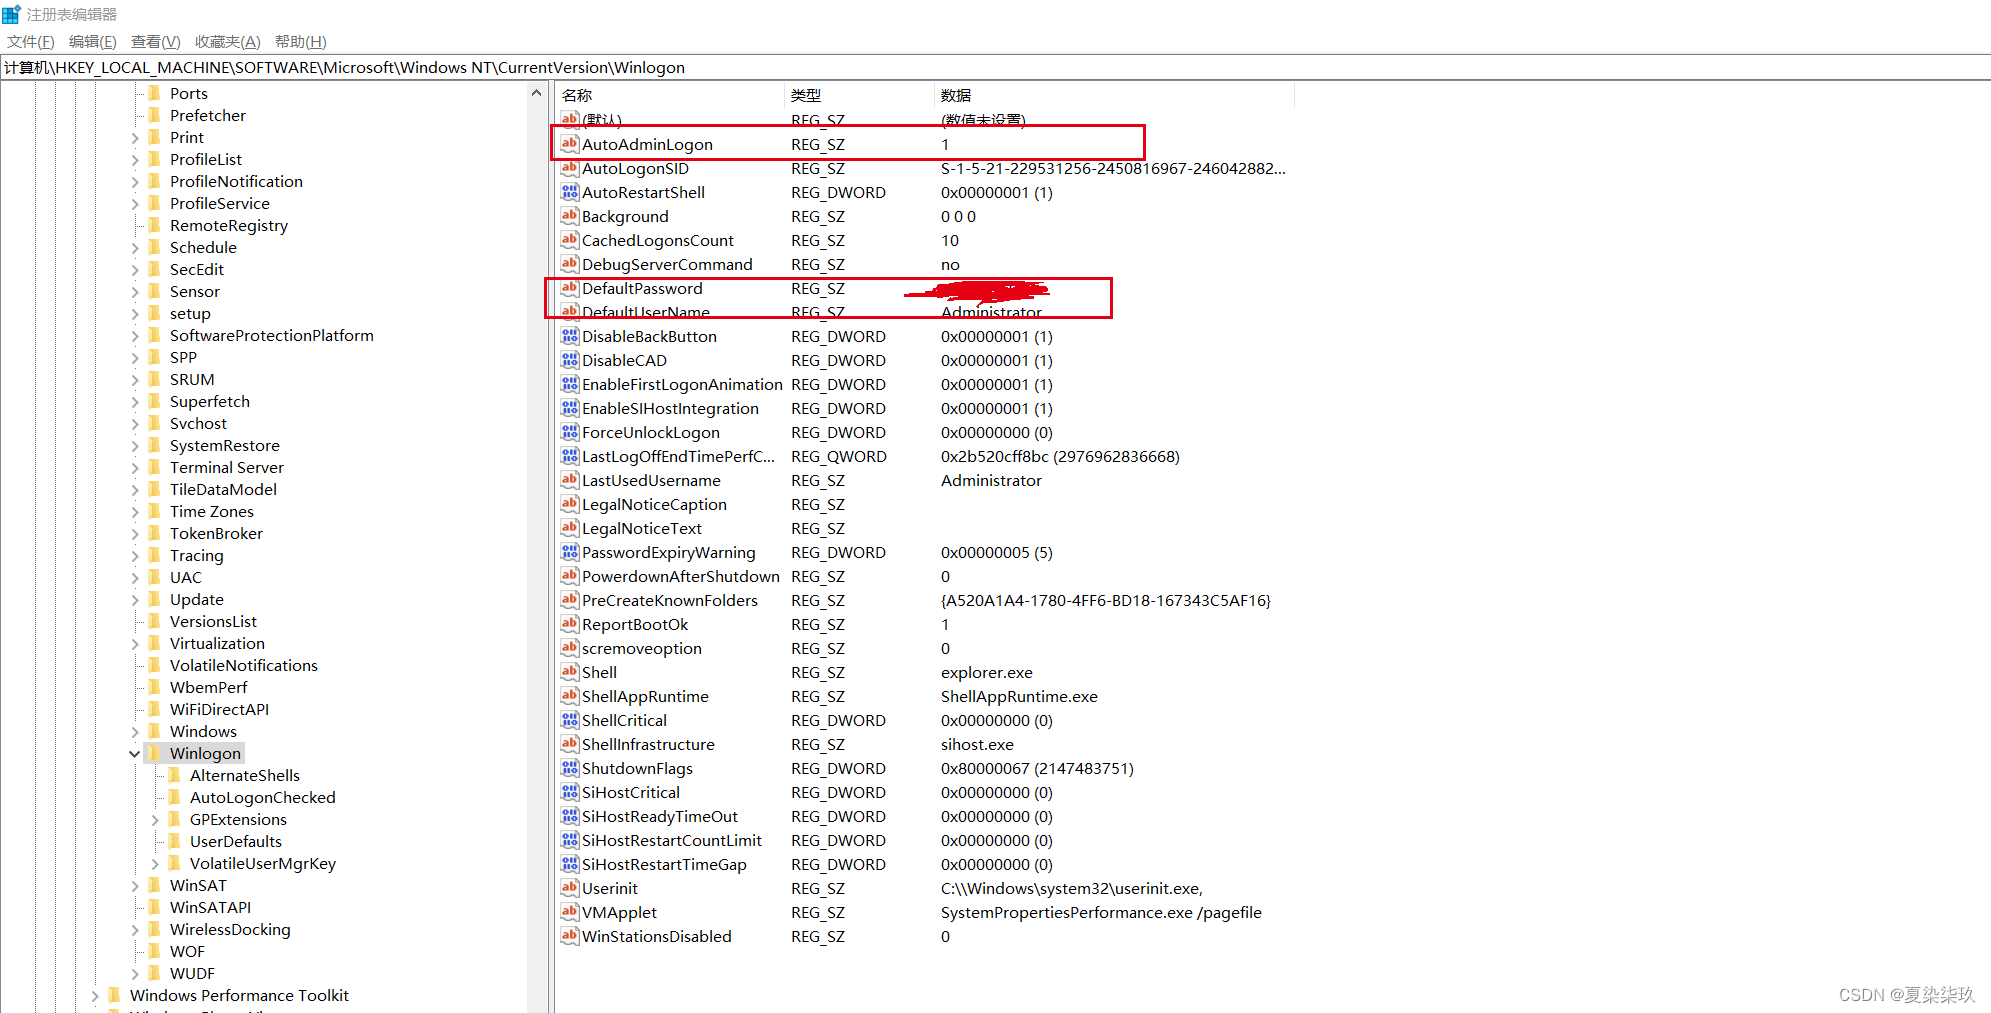
Task: Click the DisableCAD DWORD icon
Action: pyautogui.click(x=570, y=360)
